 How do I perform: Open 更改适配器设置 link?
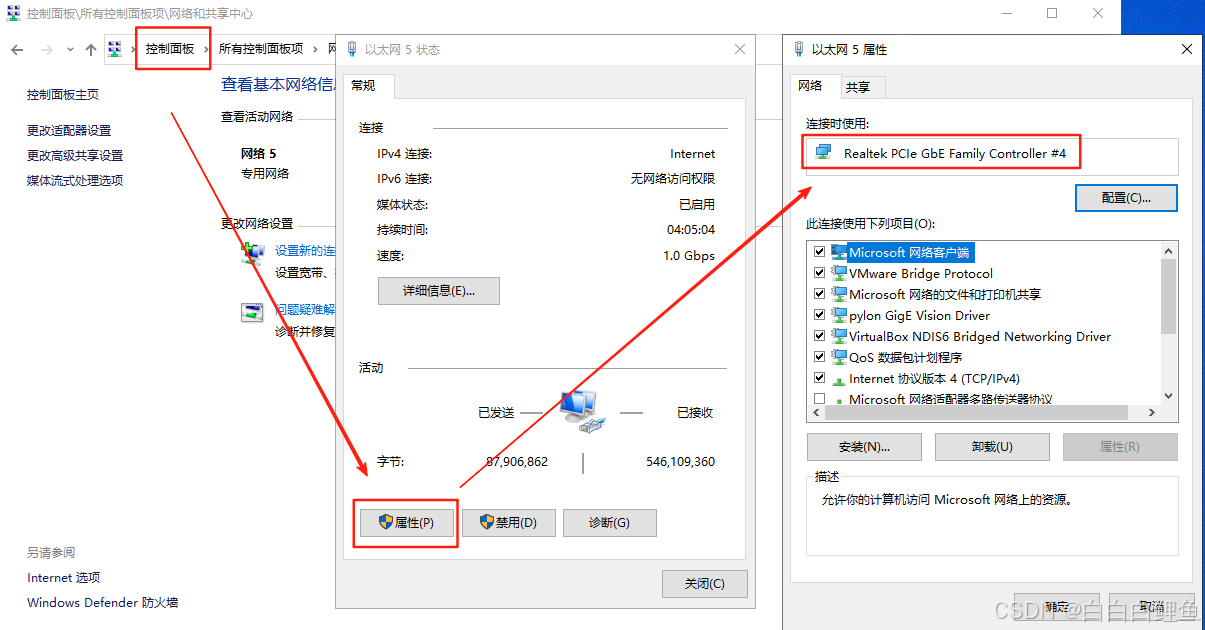click(69, 131)
